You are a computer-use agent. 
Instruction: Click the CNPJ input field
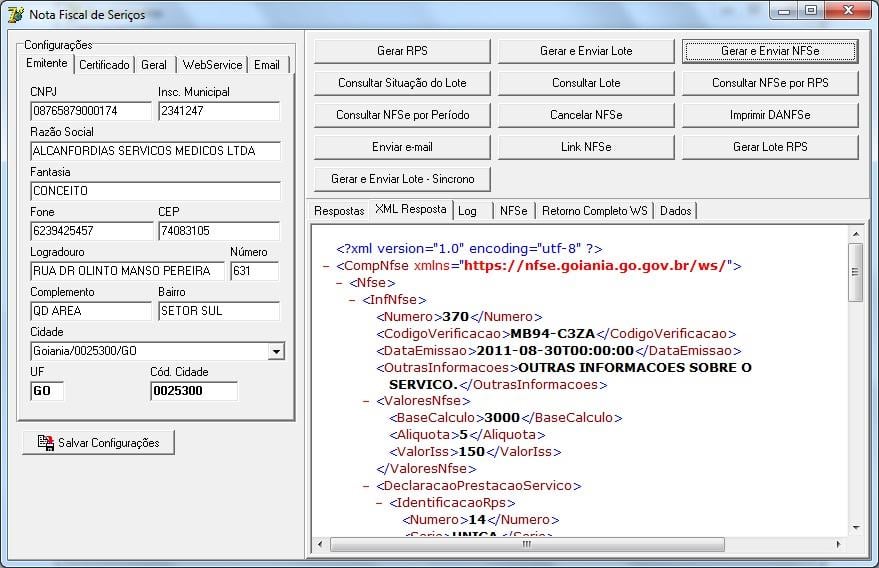tap(91, 111)
